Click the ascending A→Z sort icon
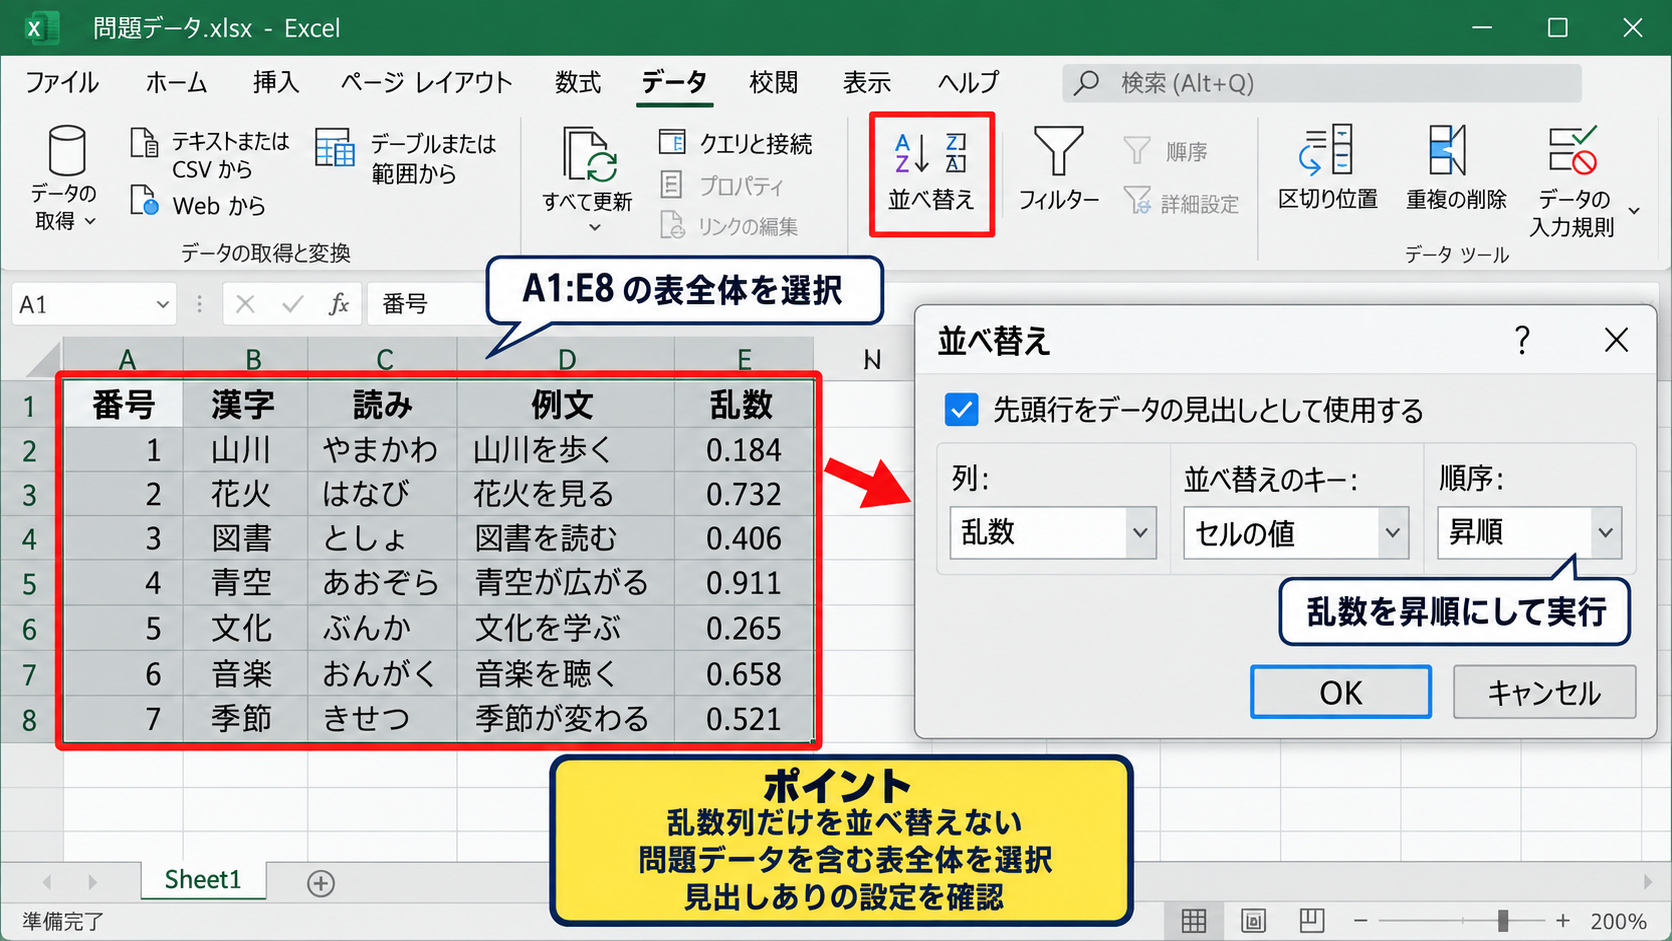This screenshot has width=1672, height=941. coord(911,153)
